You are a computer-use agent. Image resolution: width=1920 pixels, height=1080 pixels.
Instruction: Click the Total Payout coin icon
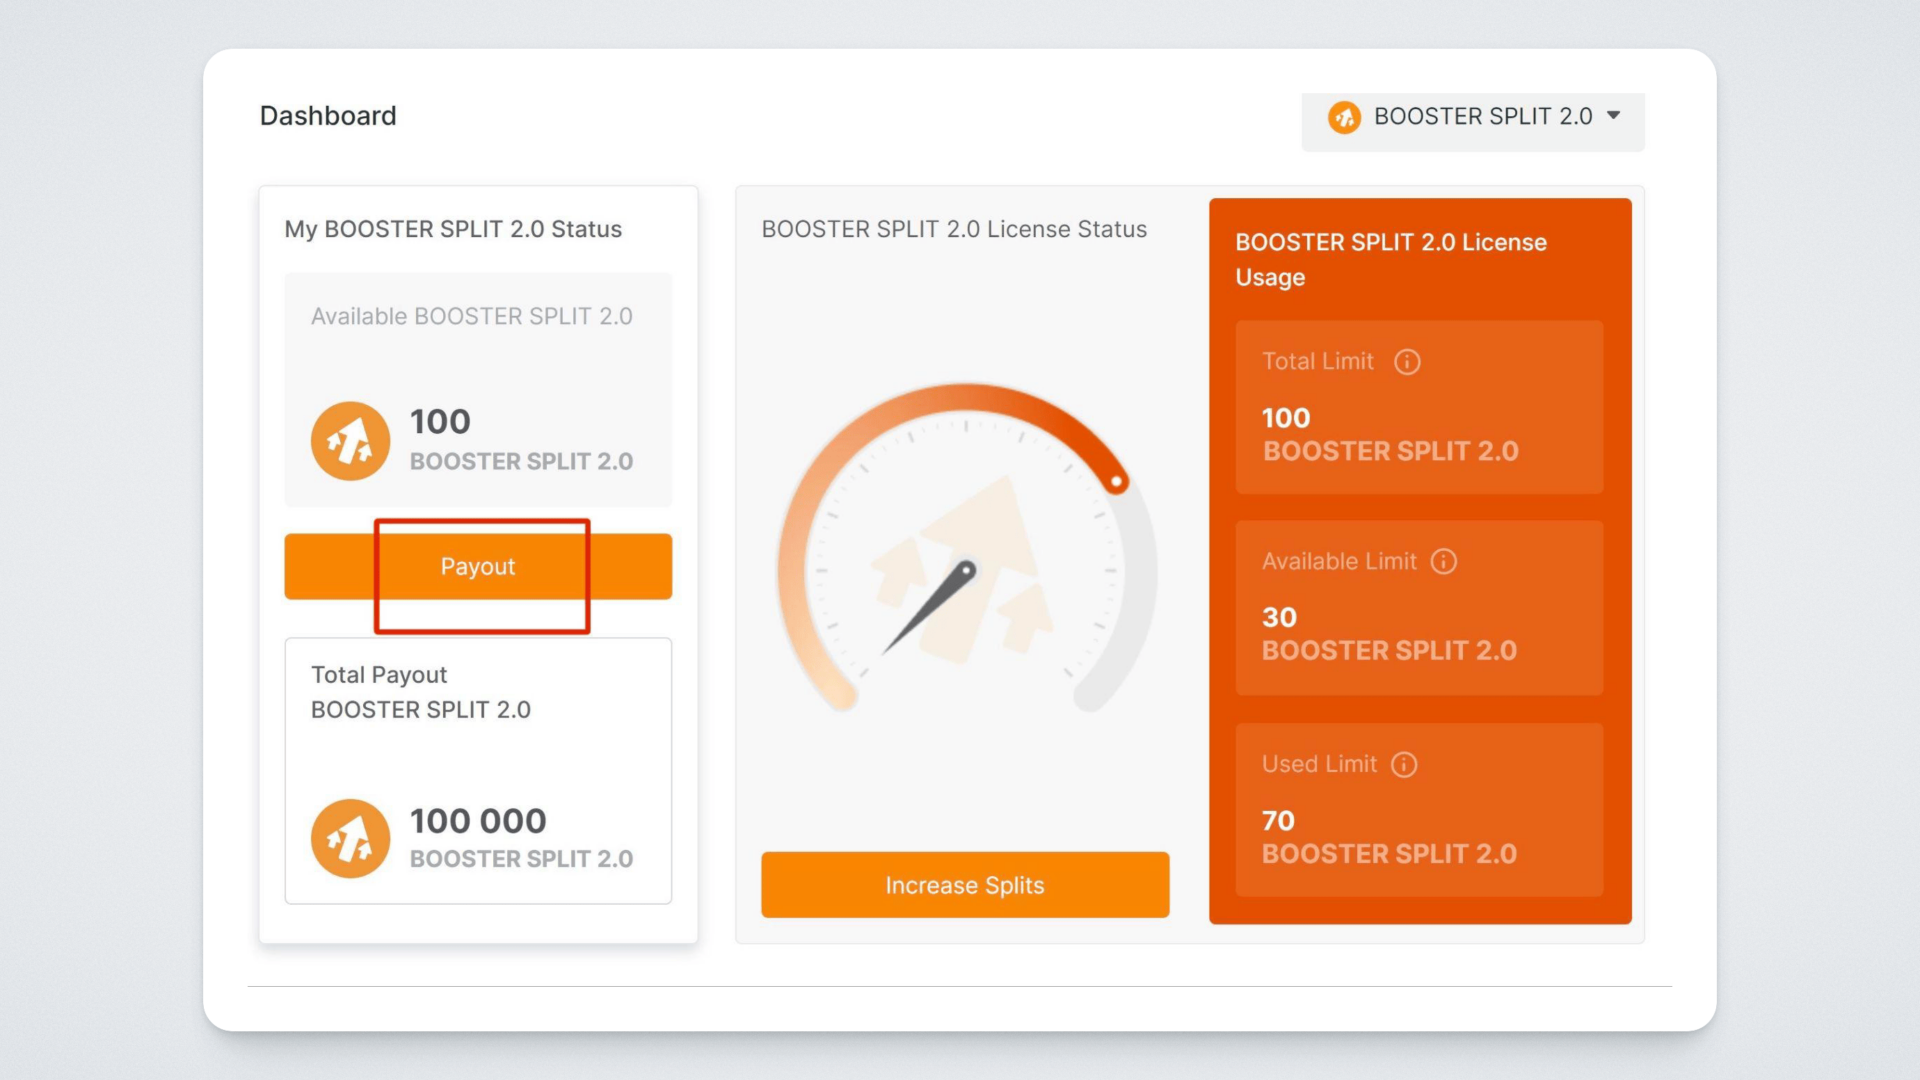350,838
